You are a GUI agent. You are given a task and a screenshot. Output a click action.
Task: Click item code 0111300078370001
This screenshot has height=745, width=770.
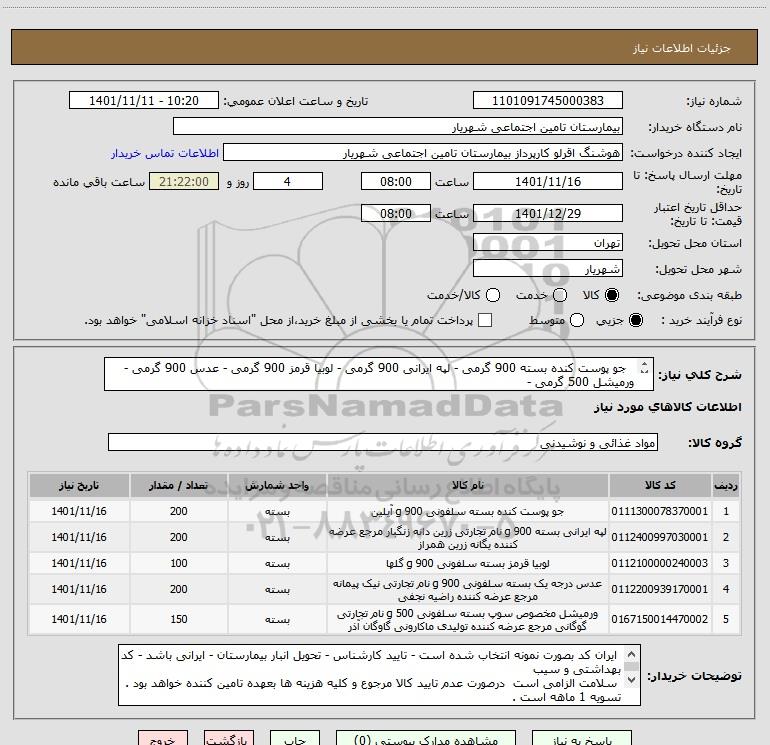tap(660, 511)
